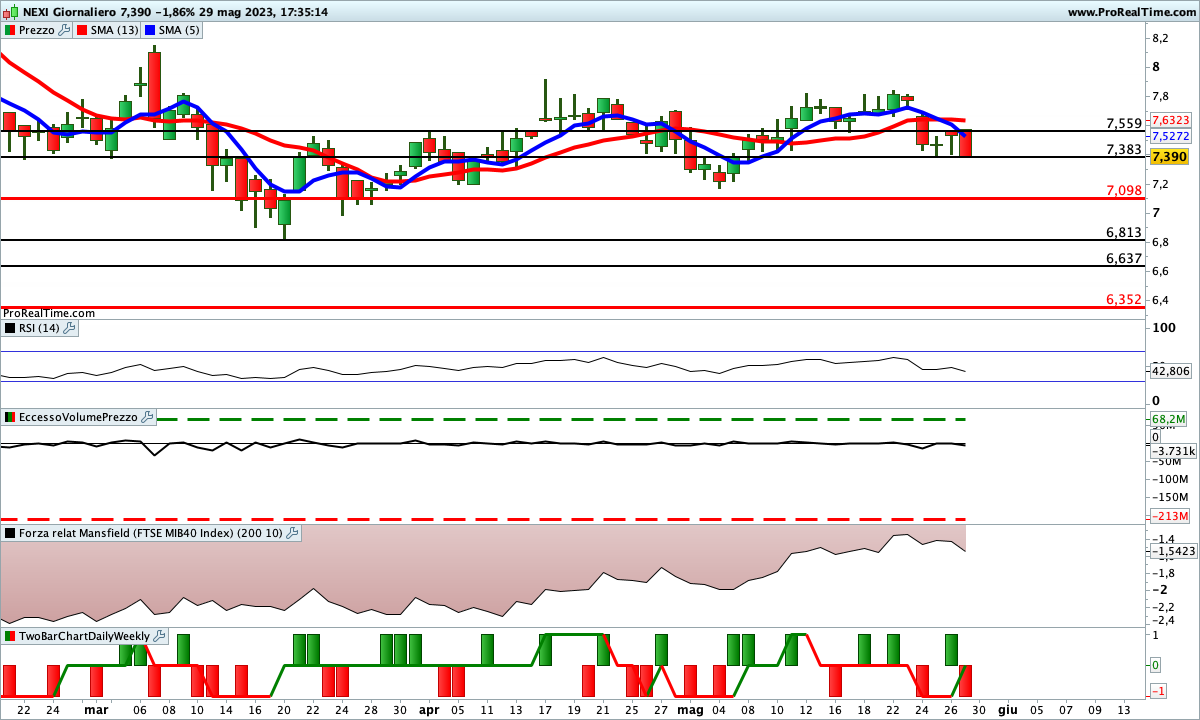The width and height of the screenshot is (1200, 720).
Task: Click the -1,5423 Mansfield value tag
Action: click(1172, 551)
